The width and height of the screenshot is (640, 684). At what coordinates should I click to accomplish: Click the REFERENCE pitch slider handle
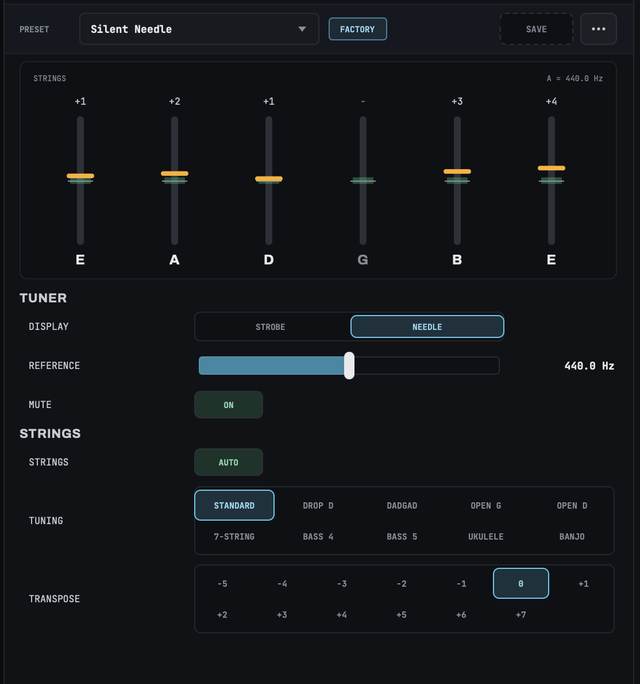349,366
